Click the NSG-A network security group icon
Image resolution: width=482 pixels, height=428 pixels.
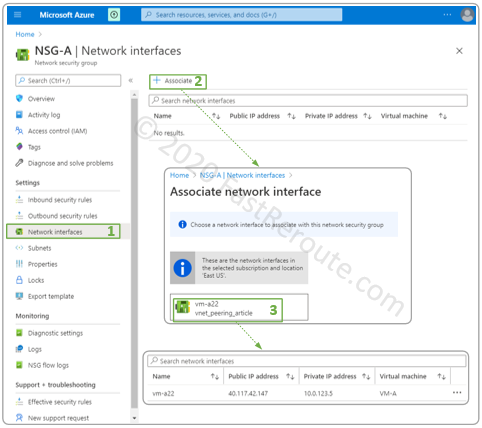tap(23, 54)
